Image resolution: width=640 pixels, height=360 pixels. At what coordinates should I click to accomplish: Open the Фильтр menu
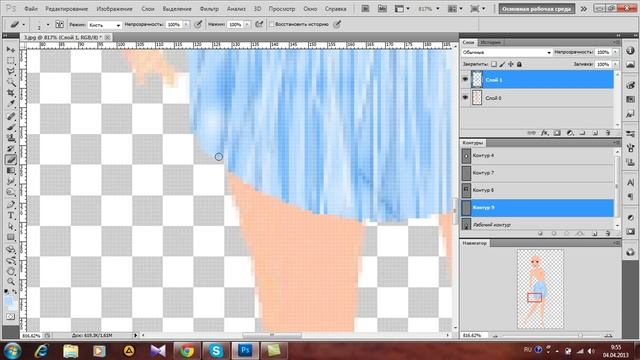click(x=209, y=9)
